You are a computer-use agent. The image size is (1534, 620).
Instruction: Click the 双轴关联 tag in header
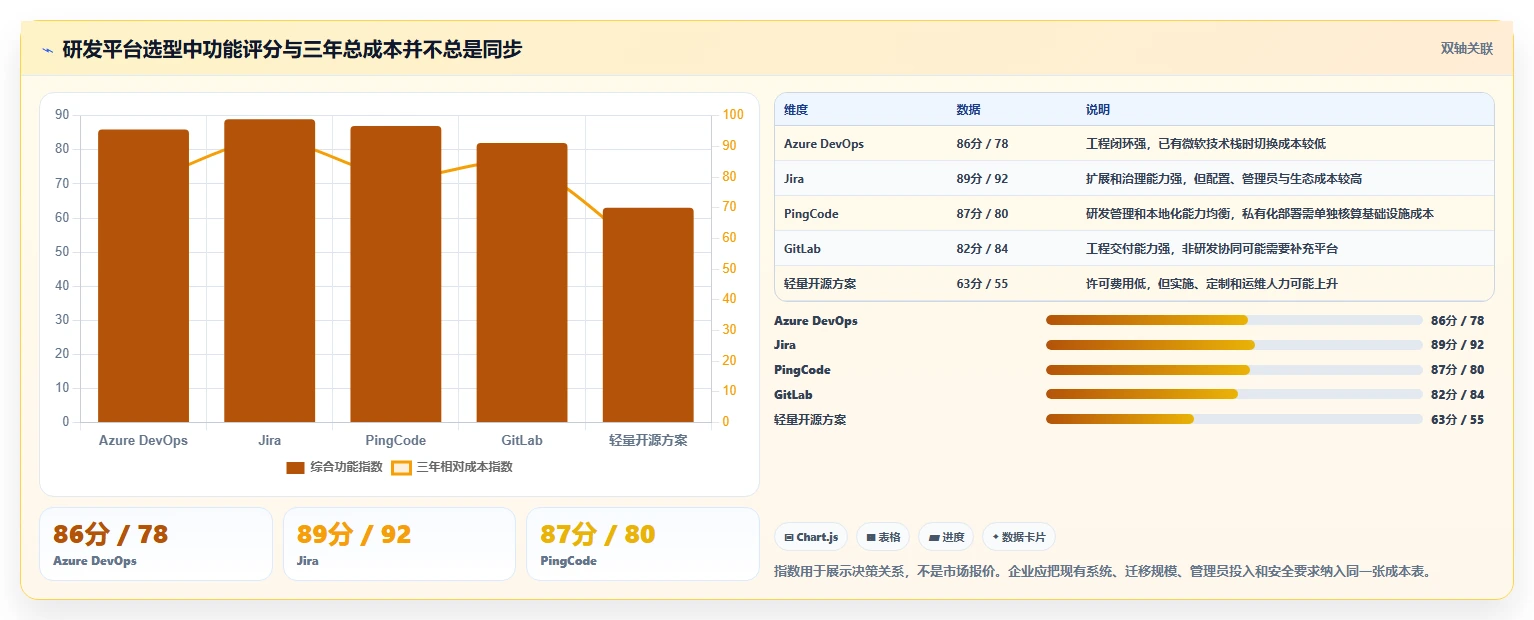1467,49
